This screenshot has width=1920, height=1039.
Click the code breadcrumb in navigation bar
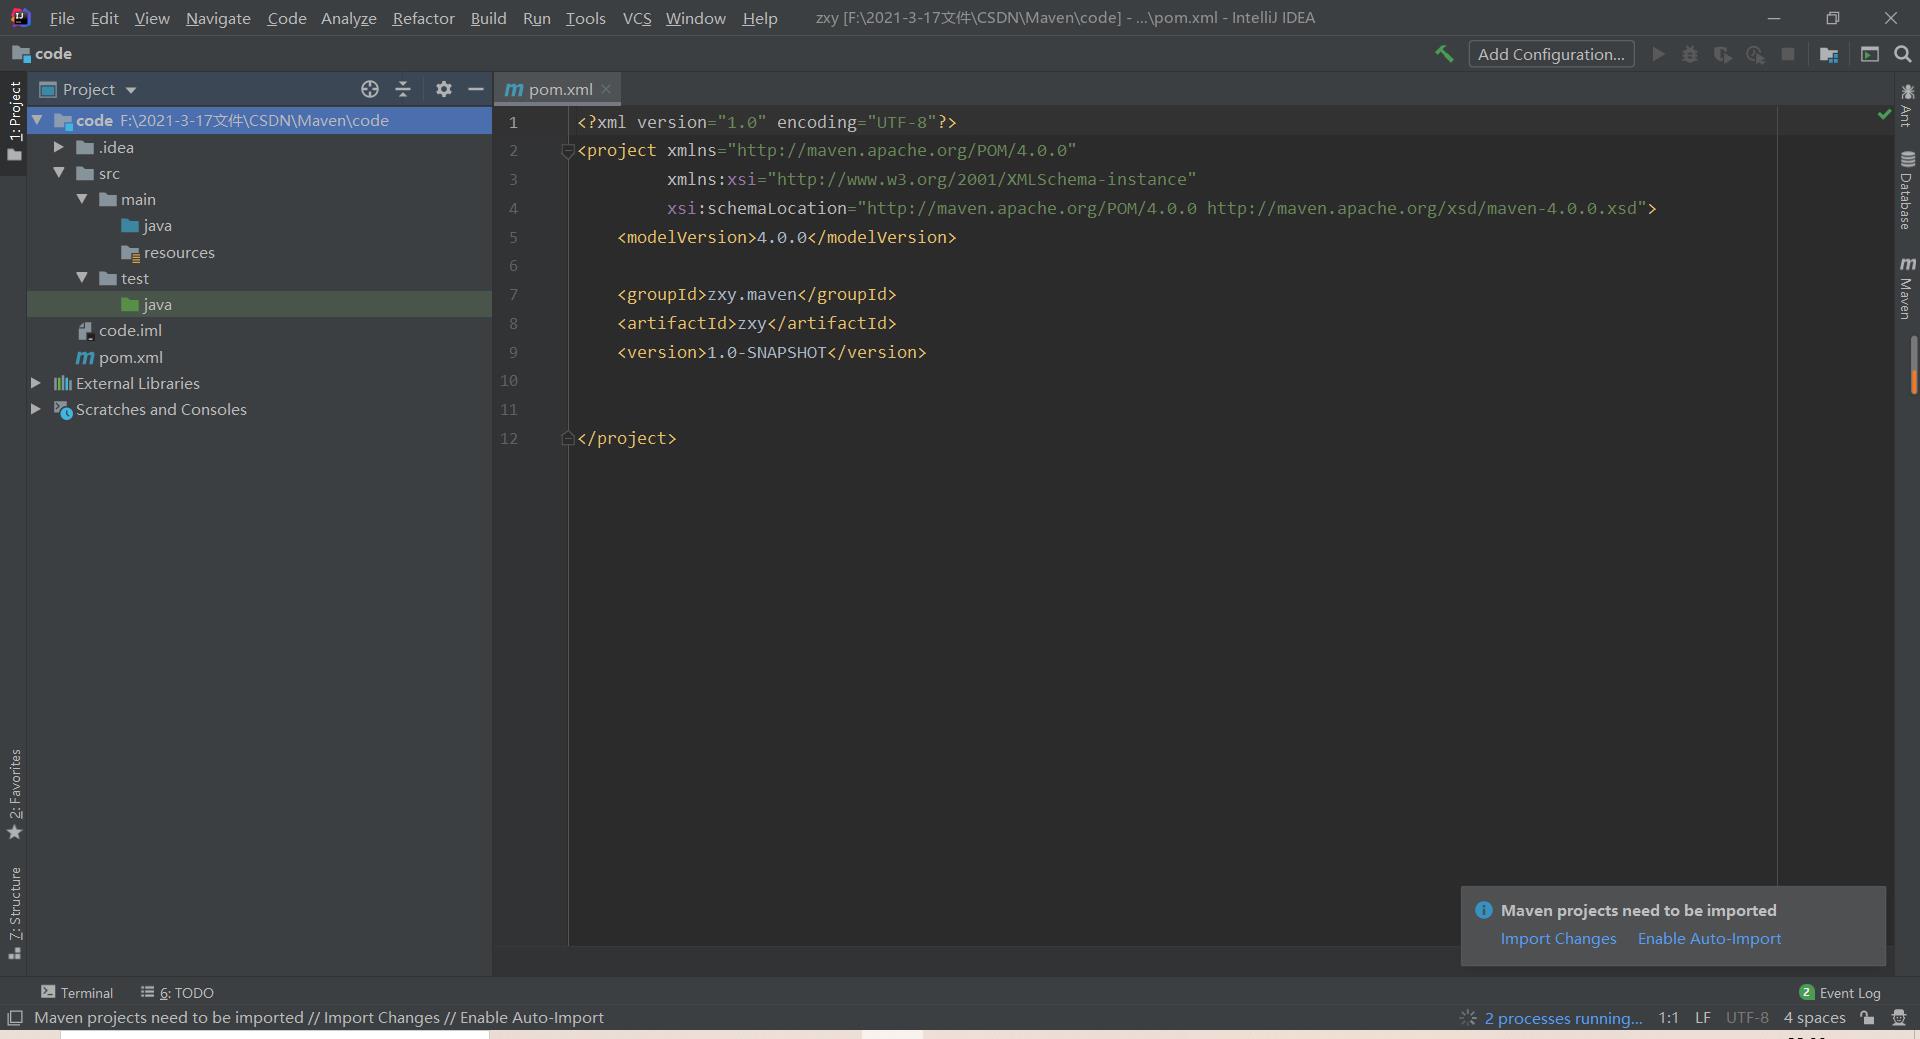click(42, 54)
